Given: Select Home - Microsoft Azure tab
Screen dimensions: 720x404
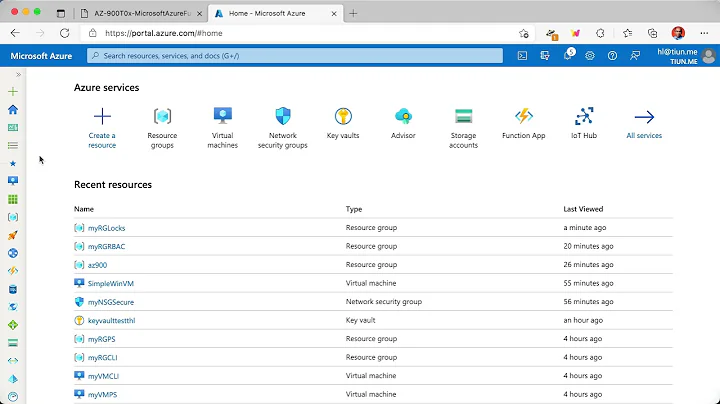Looking at the screenshot, I should click(x=276, y=13).
